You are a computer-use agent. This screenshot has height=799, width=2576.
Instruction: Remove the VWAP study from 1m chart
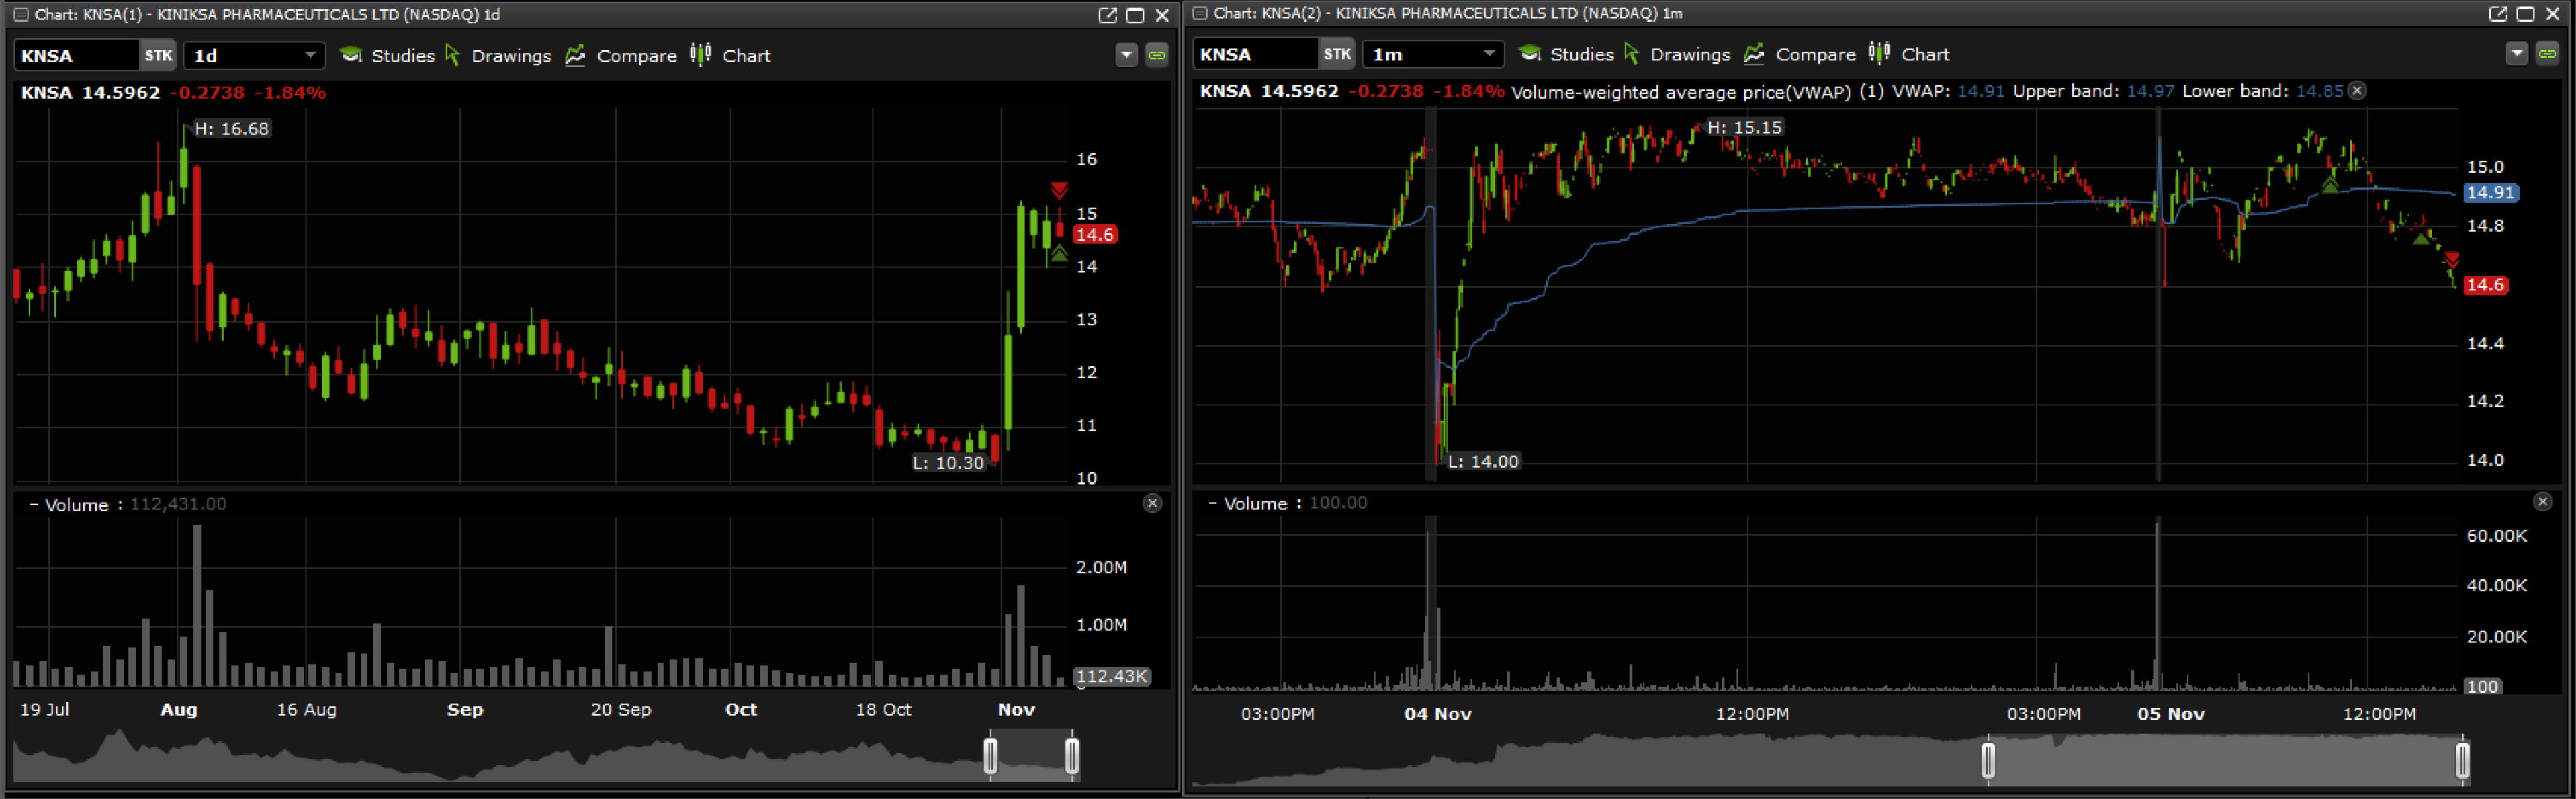coord(2358,91)
